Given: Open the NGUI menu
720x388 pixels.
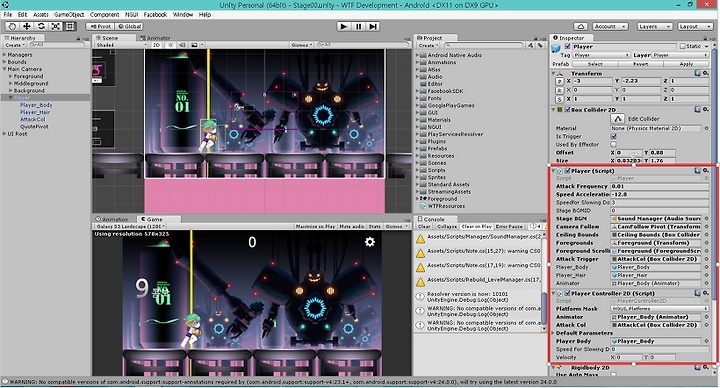Looking at the screenshot, I should [x=131, y=15].
